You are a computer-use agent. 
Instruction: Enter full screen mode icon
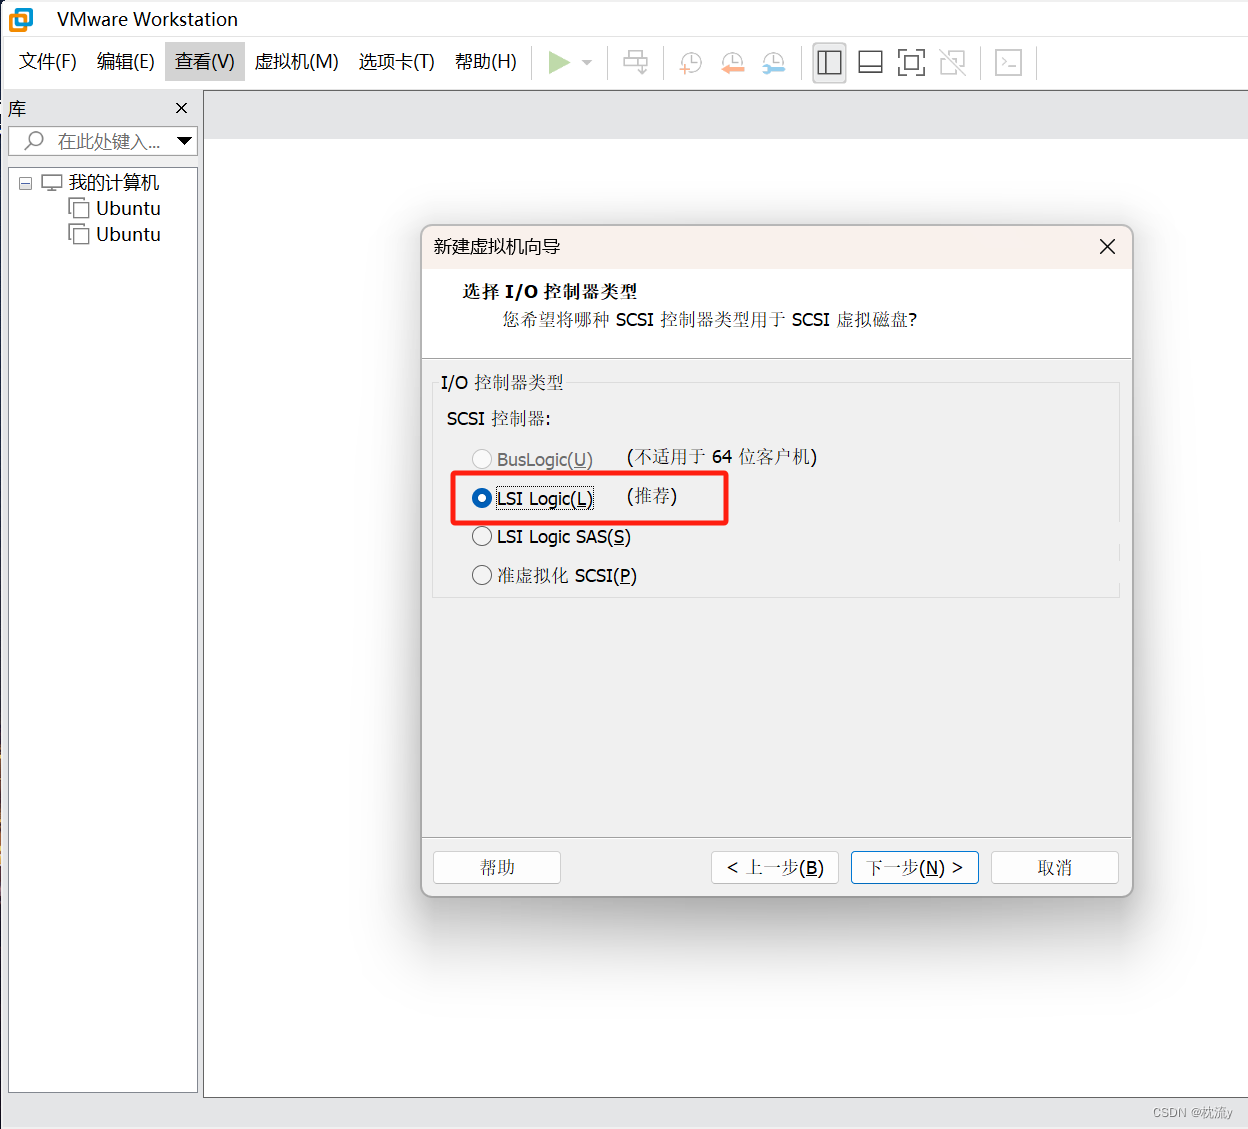click(911, 62)
